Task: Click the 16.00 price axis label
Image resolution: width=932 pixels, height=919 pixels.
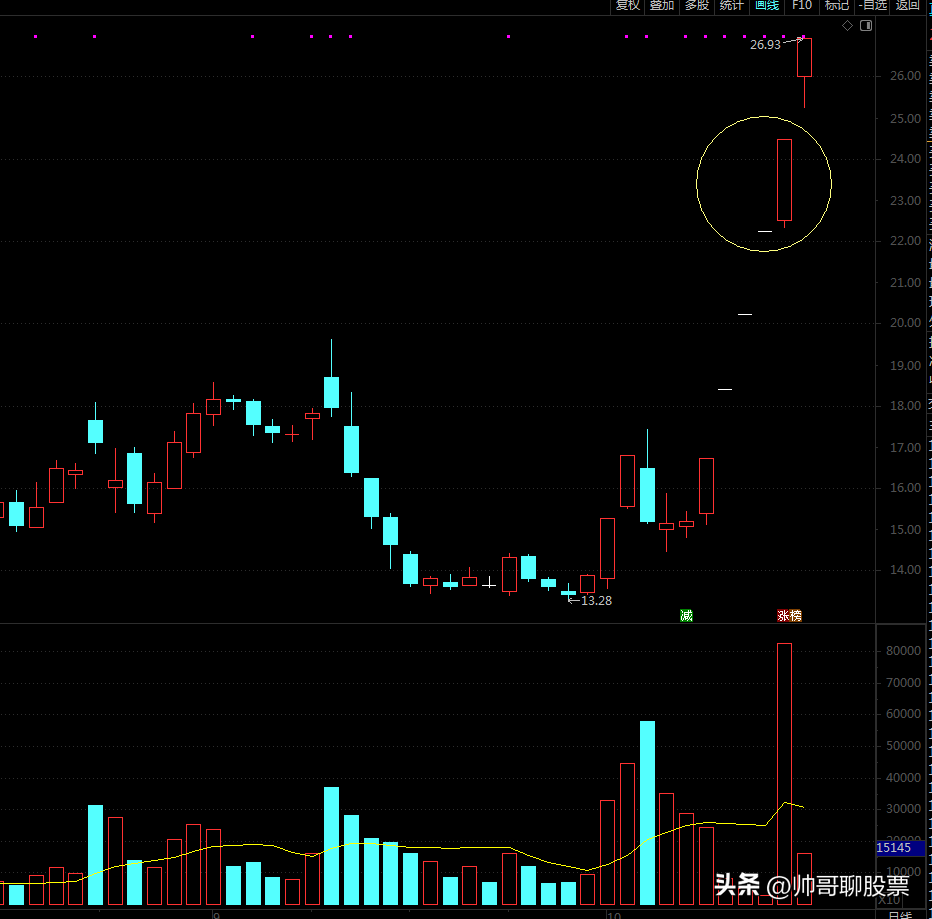Action: 905,487
